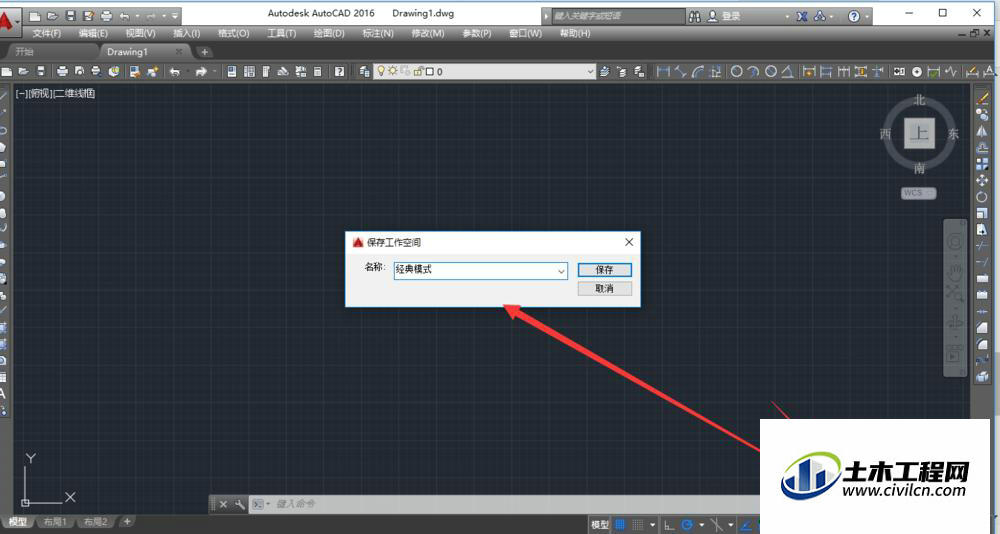The width and height of the screenshot is (1000, 534).
Task: Toggle the 模型 model space status button
Action: tap(599, 525)
